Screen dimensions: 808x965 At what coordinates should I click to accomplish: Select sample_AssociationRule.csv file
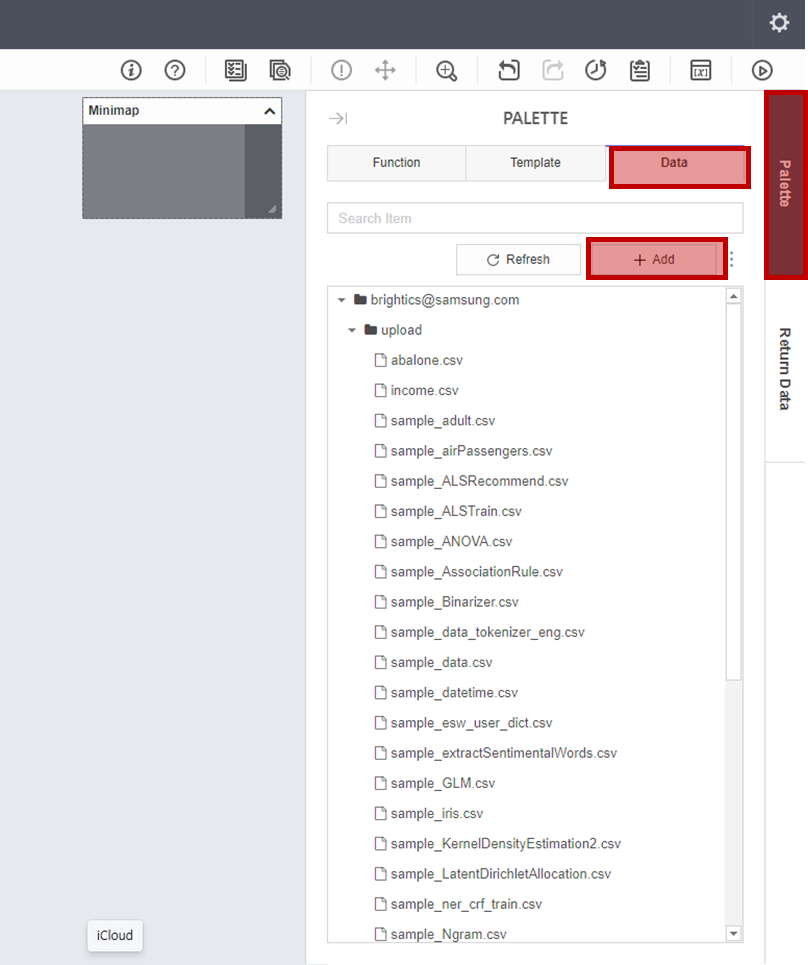[x=476, y=571]
